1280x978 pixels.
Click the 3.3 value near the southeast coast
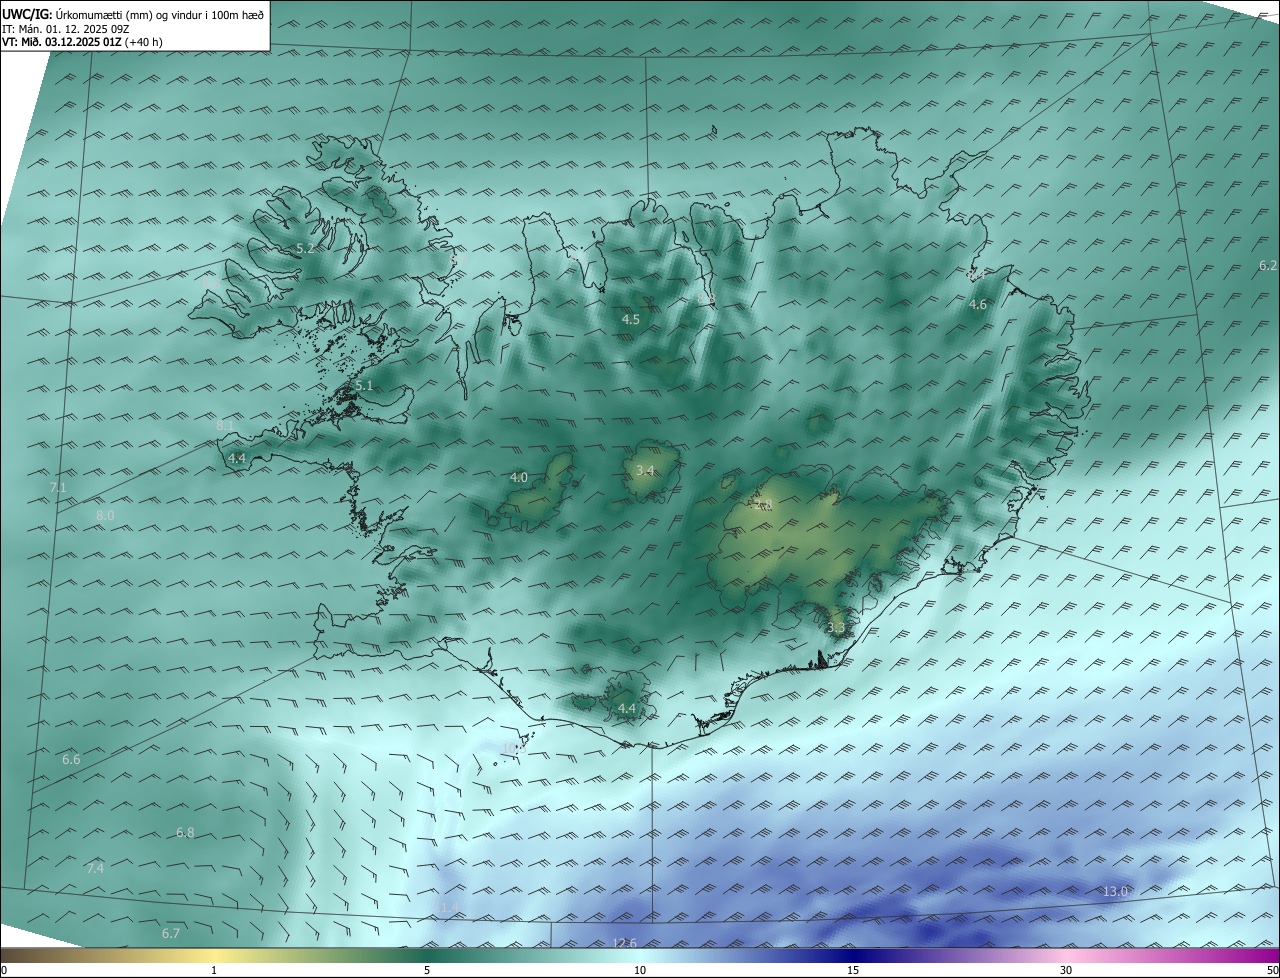(x=836, y=628)
